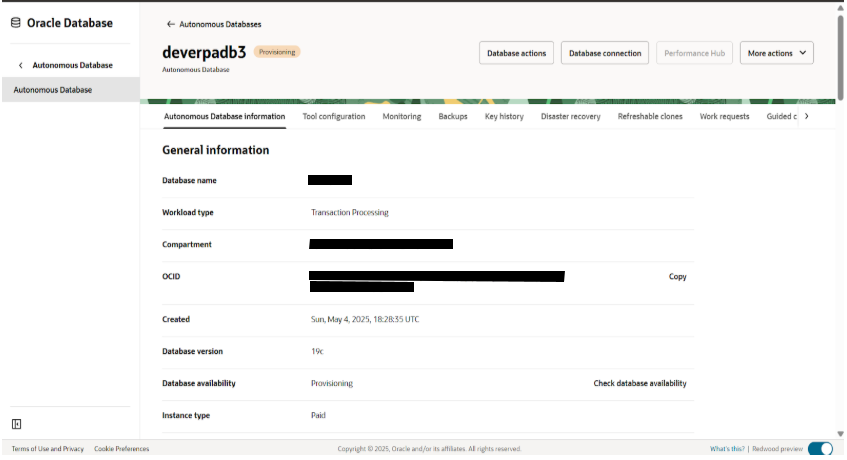Collapse the sidebar using bottom-left panel icon

pyautogui.click(x=16, y=424)
